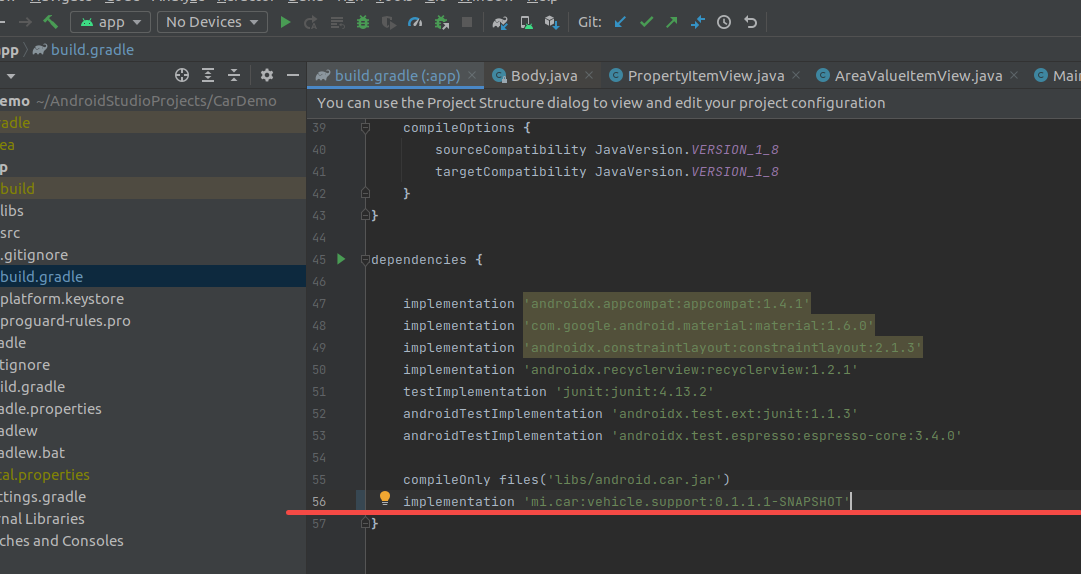Viewport: 1081px width, 574px height.
Task: Collapse the dependencies block fold marker
Action: click(x=365, y=260)
